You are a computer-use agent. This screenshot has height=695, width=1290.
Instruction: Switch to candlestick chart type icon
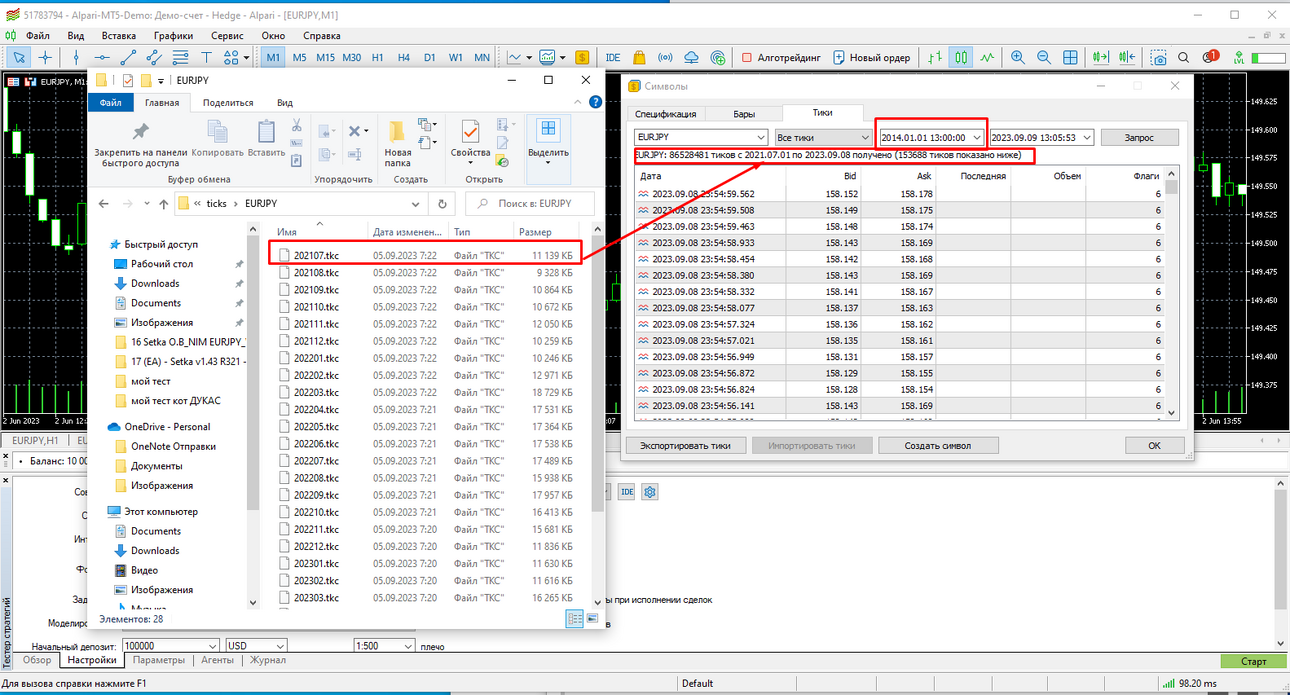click(x=960, y=57)
